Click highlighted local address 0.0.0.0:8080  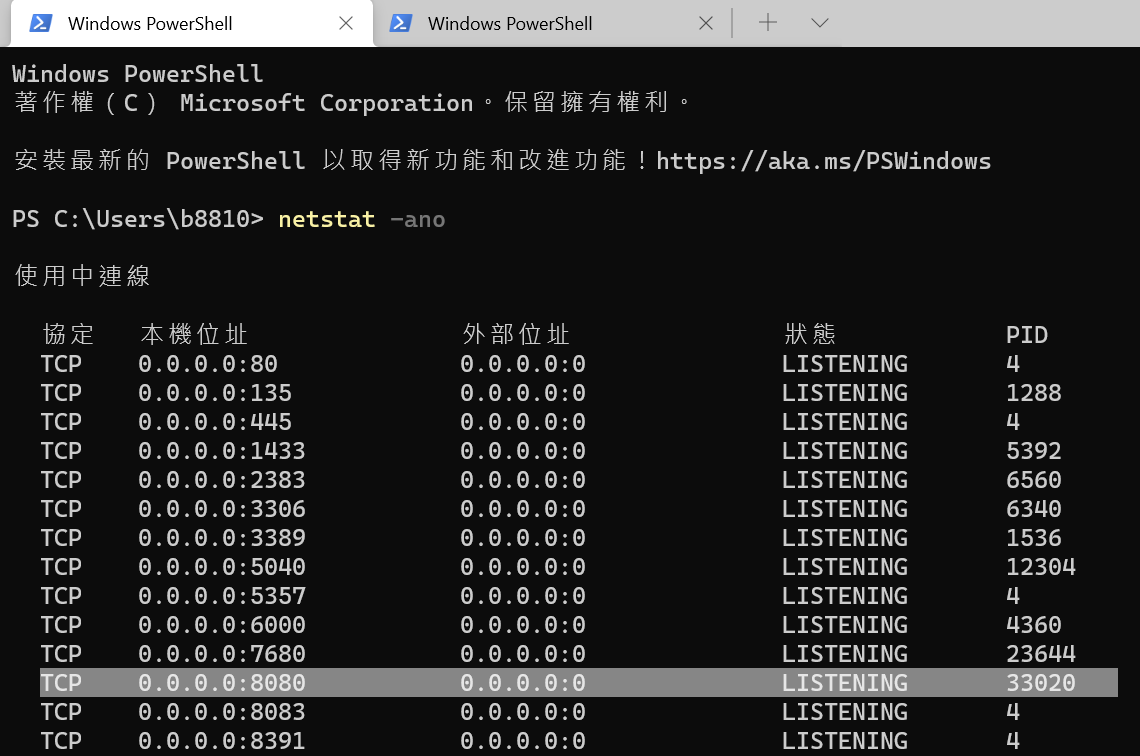point(222,683)
